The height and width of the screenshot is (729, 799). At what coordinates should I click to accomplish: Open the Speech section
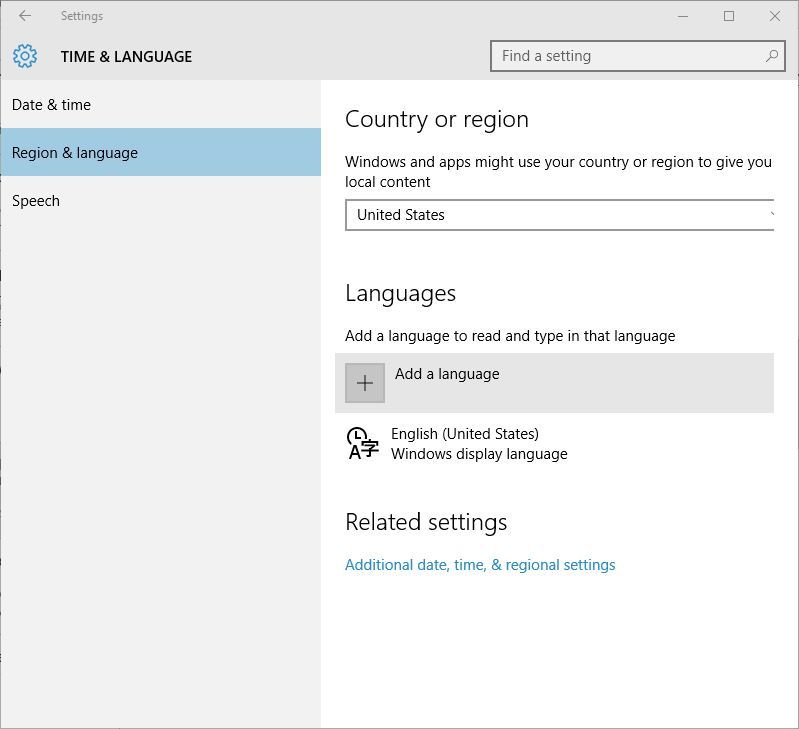coord(161,201)
